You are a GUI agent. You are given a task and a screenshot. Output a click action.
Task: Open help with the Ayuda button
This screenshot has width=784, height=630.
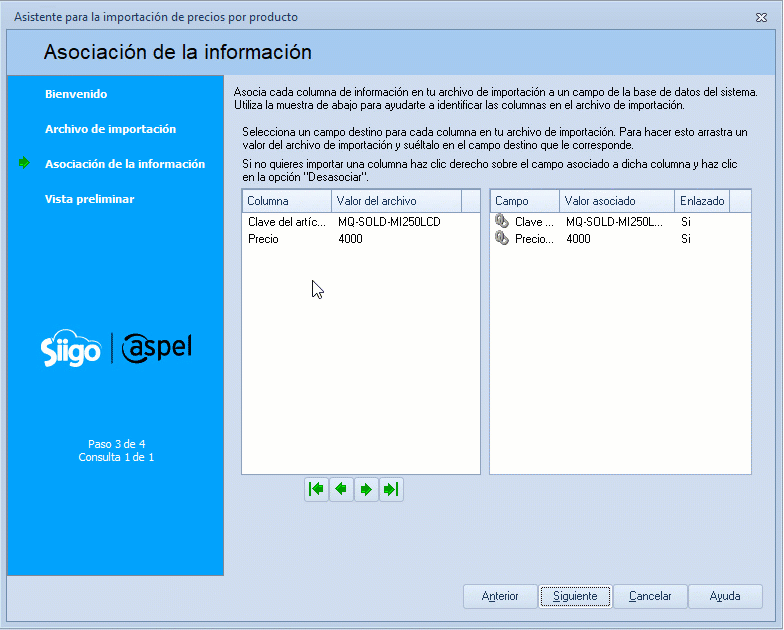[x=725, y=596]
